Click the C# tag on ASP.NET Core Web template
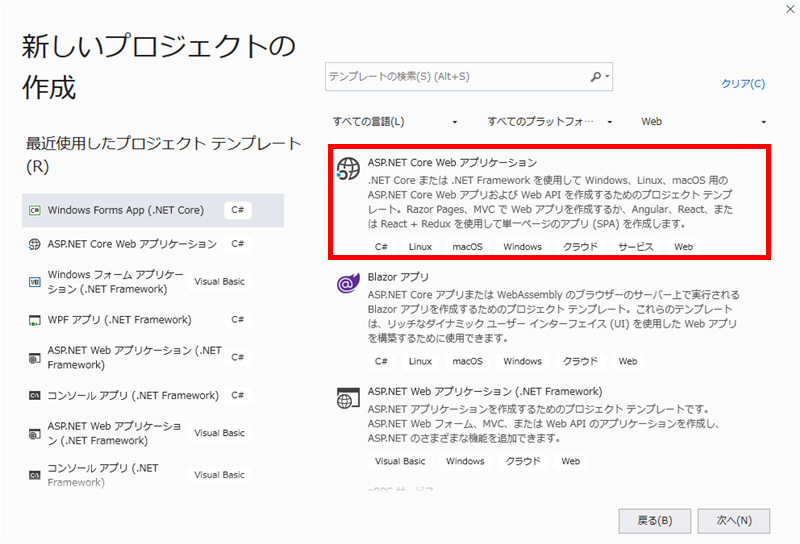The height and width of the screenshot is (544, 800). 381,246
